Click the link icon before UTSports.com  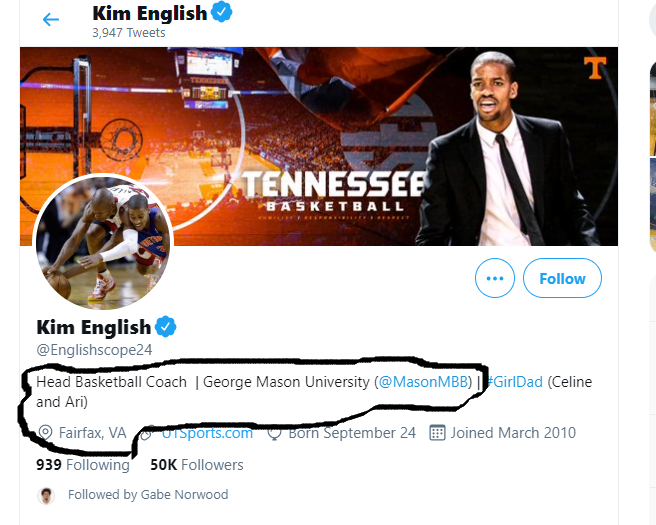click(x=147, y=433)
